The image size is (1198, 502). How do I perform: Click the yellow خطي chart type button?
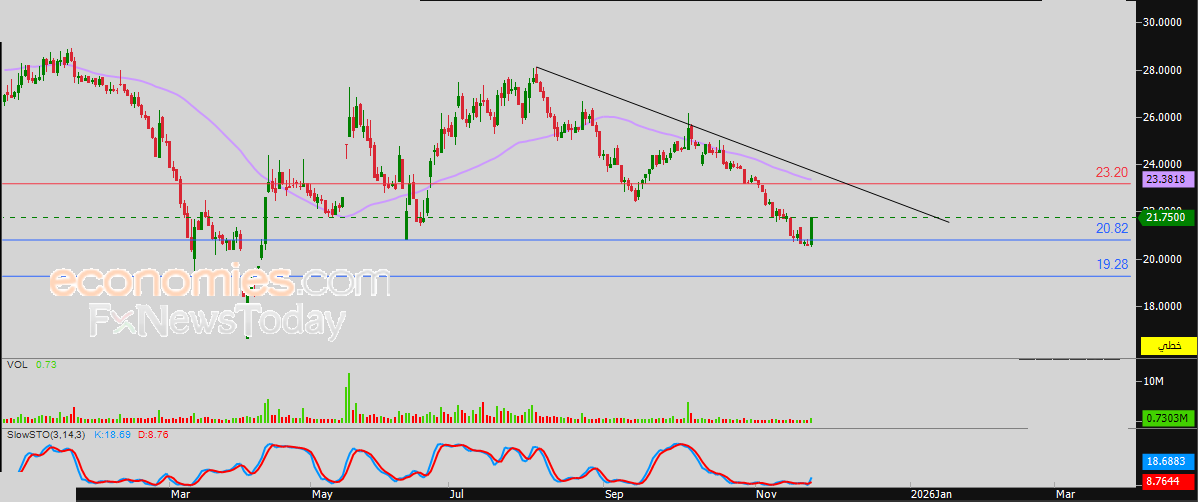1168,345
